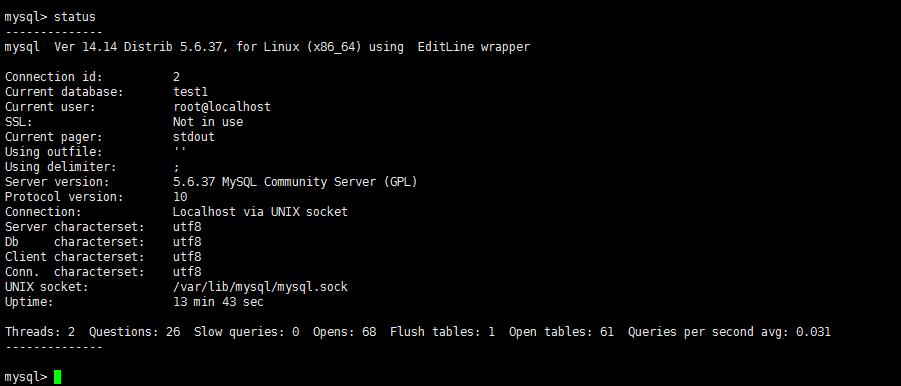Click 'root@localhost' user value

222,107
